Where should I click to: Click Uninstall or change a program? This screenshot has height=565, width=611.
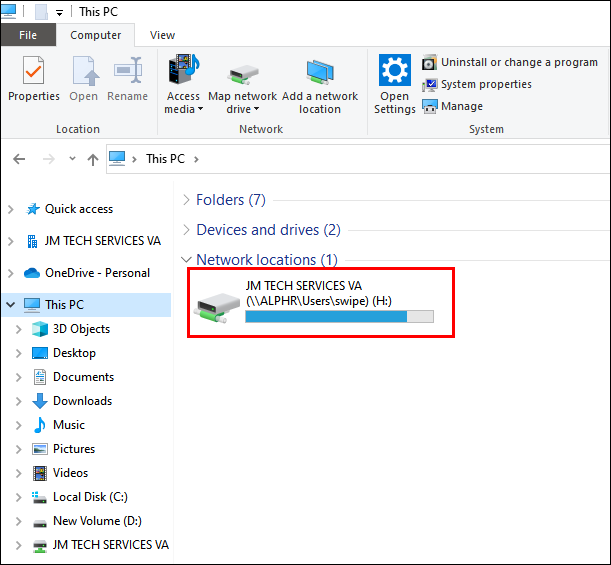coord(510,62)
